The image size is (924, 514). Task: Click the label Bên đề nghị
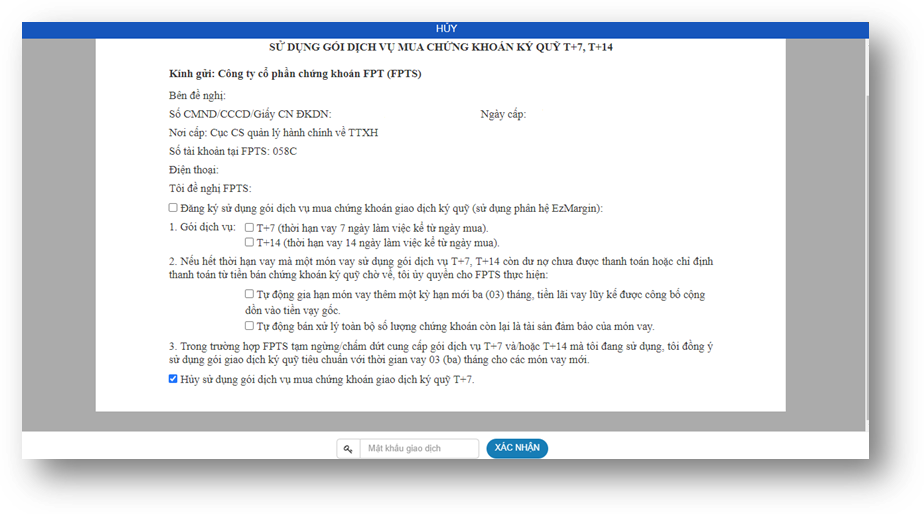197,95
